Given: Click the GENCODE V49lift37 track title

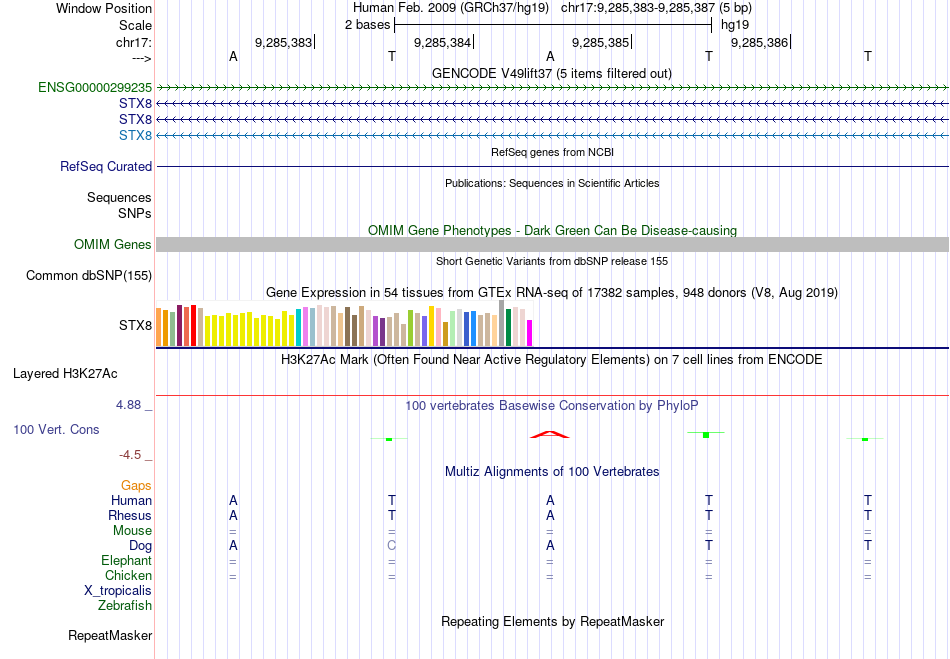Looking at the screenshot, I should [x=551, y=74].
